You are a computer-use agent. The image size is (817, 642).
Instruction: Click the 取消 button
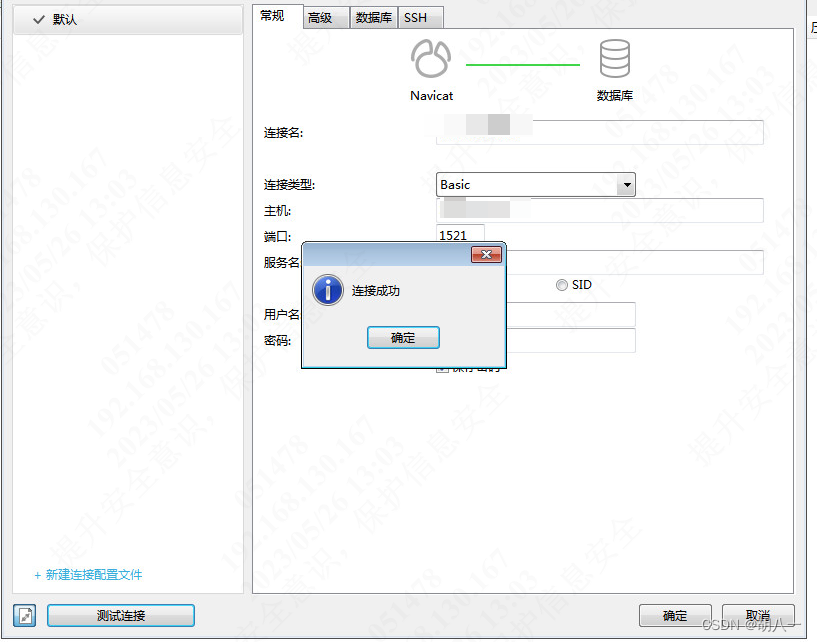click(758, 615)
